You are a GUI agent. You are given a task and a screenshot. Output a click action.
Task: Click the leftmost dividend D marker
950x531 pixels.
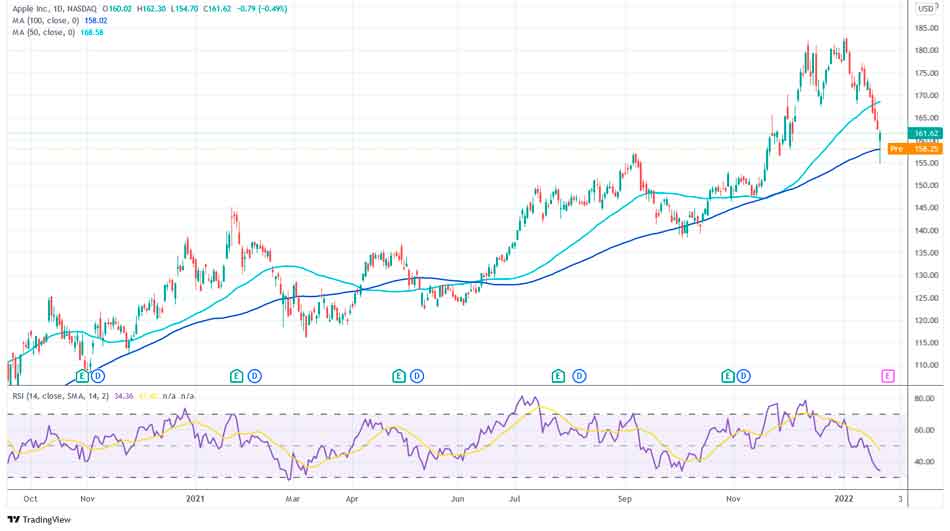[98, 376]
